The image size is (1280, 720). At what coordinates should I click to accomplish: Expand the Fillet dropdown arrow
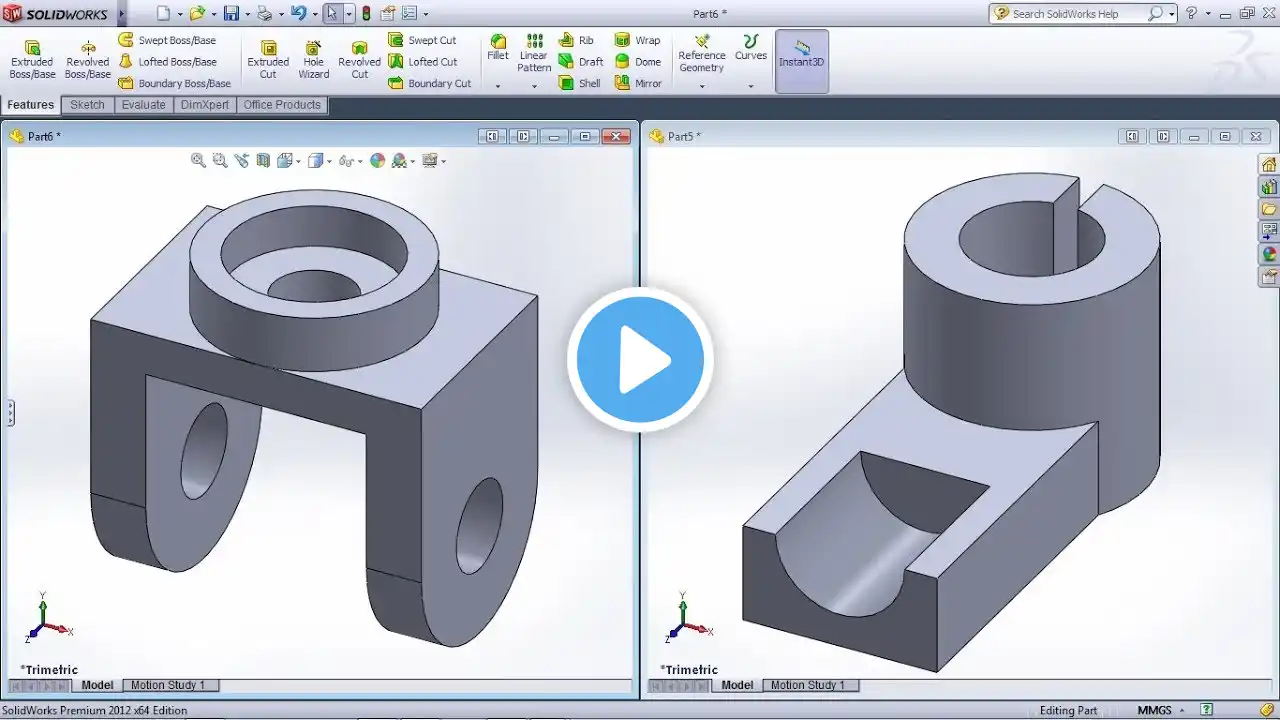click(498, 86)
